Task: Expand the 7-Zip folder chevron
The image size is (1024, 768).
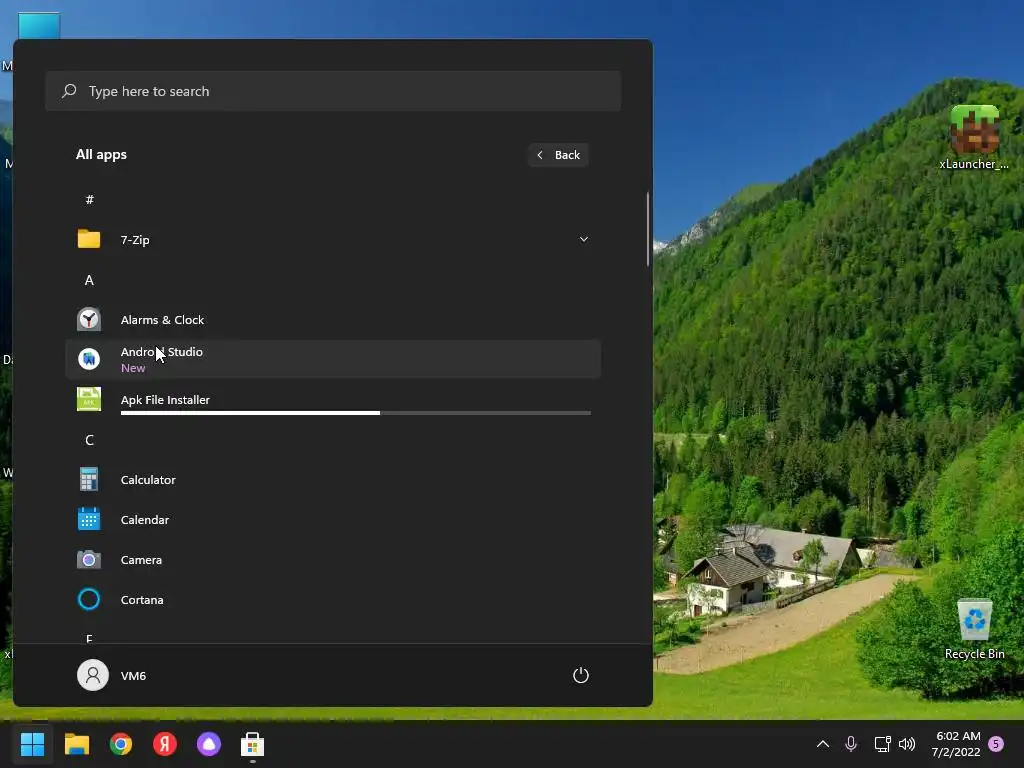Action: click(584, 239)
